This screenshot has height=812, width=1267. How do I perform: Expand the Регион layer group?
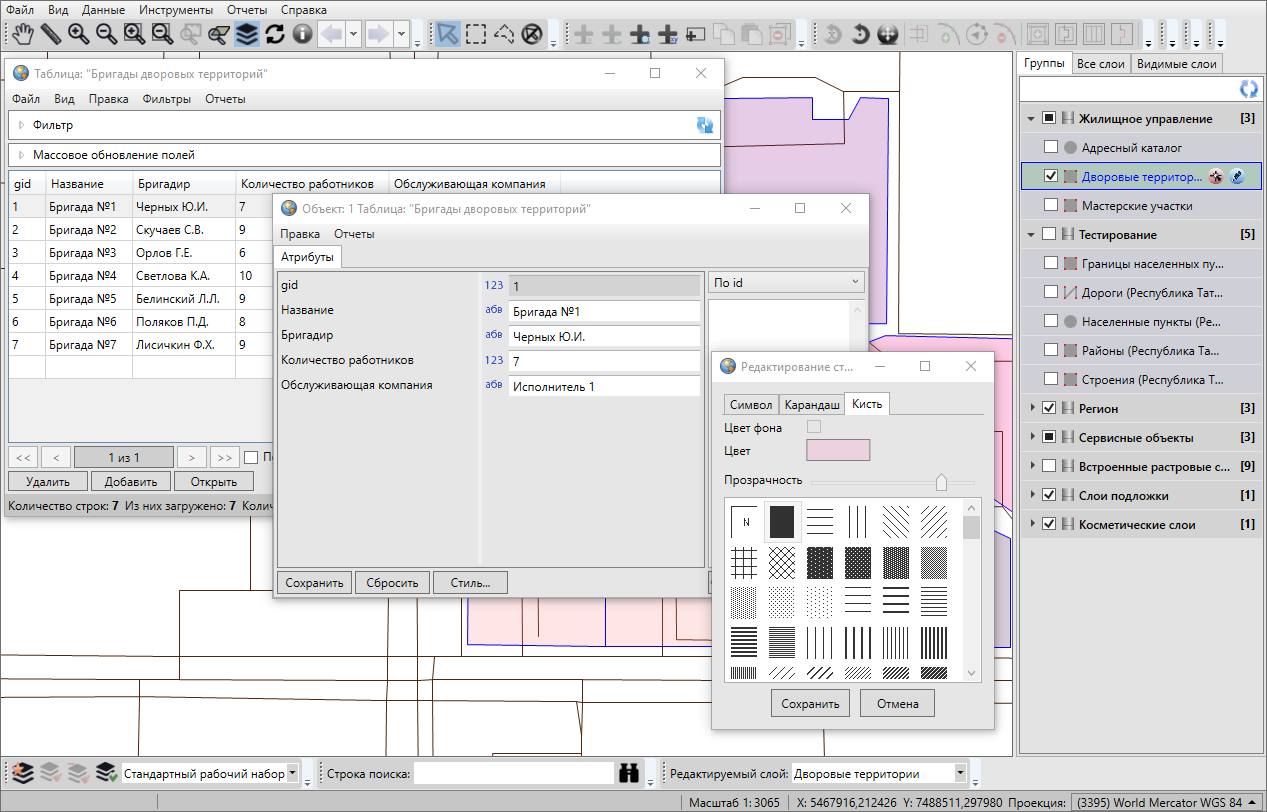(x=1031, y=409)
